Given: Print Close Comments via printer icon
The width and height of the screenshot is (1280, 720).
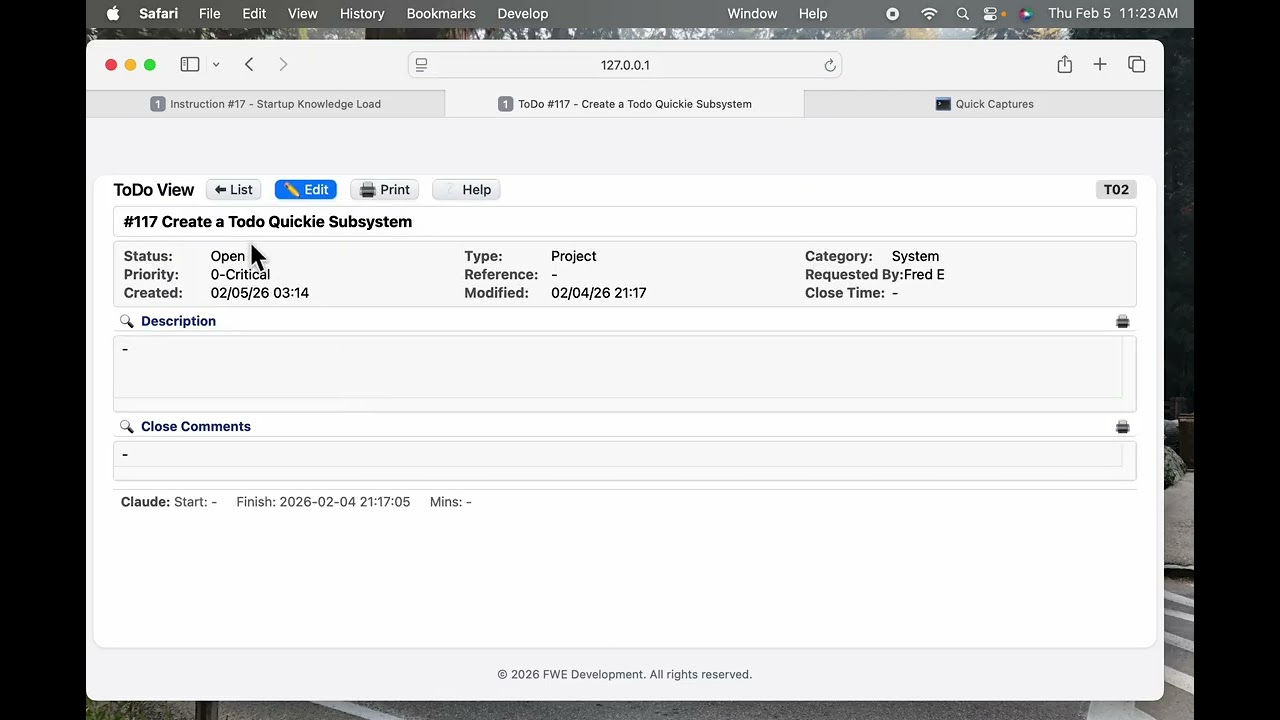Looking at the screenshot, I should point(1122,427).
